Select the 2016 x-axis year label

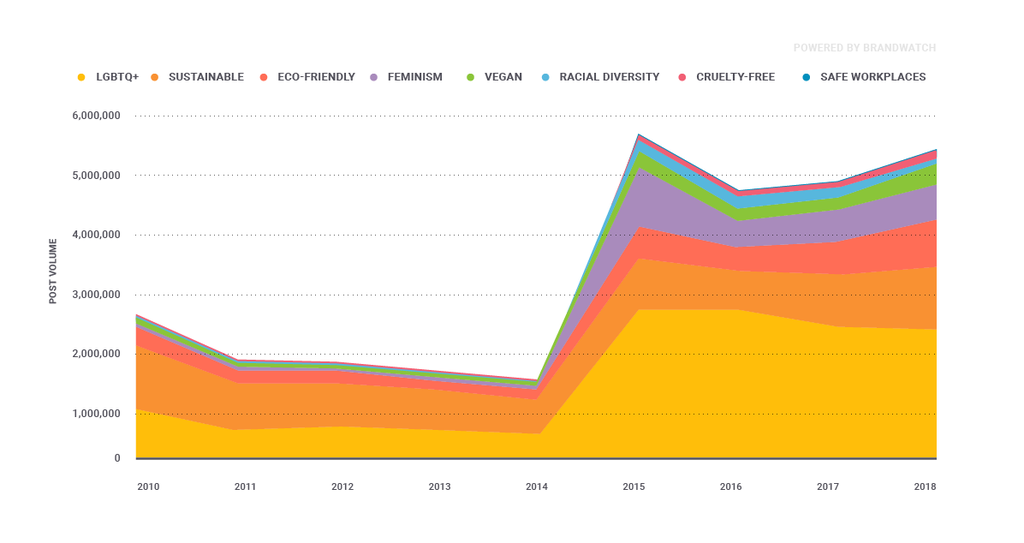click(731, 487)
